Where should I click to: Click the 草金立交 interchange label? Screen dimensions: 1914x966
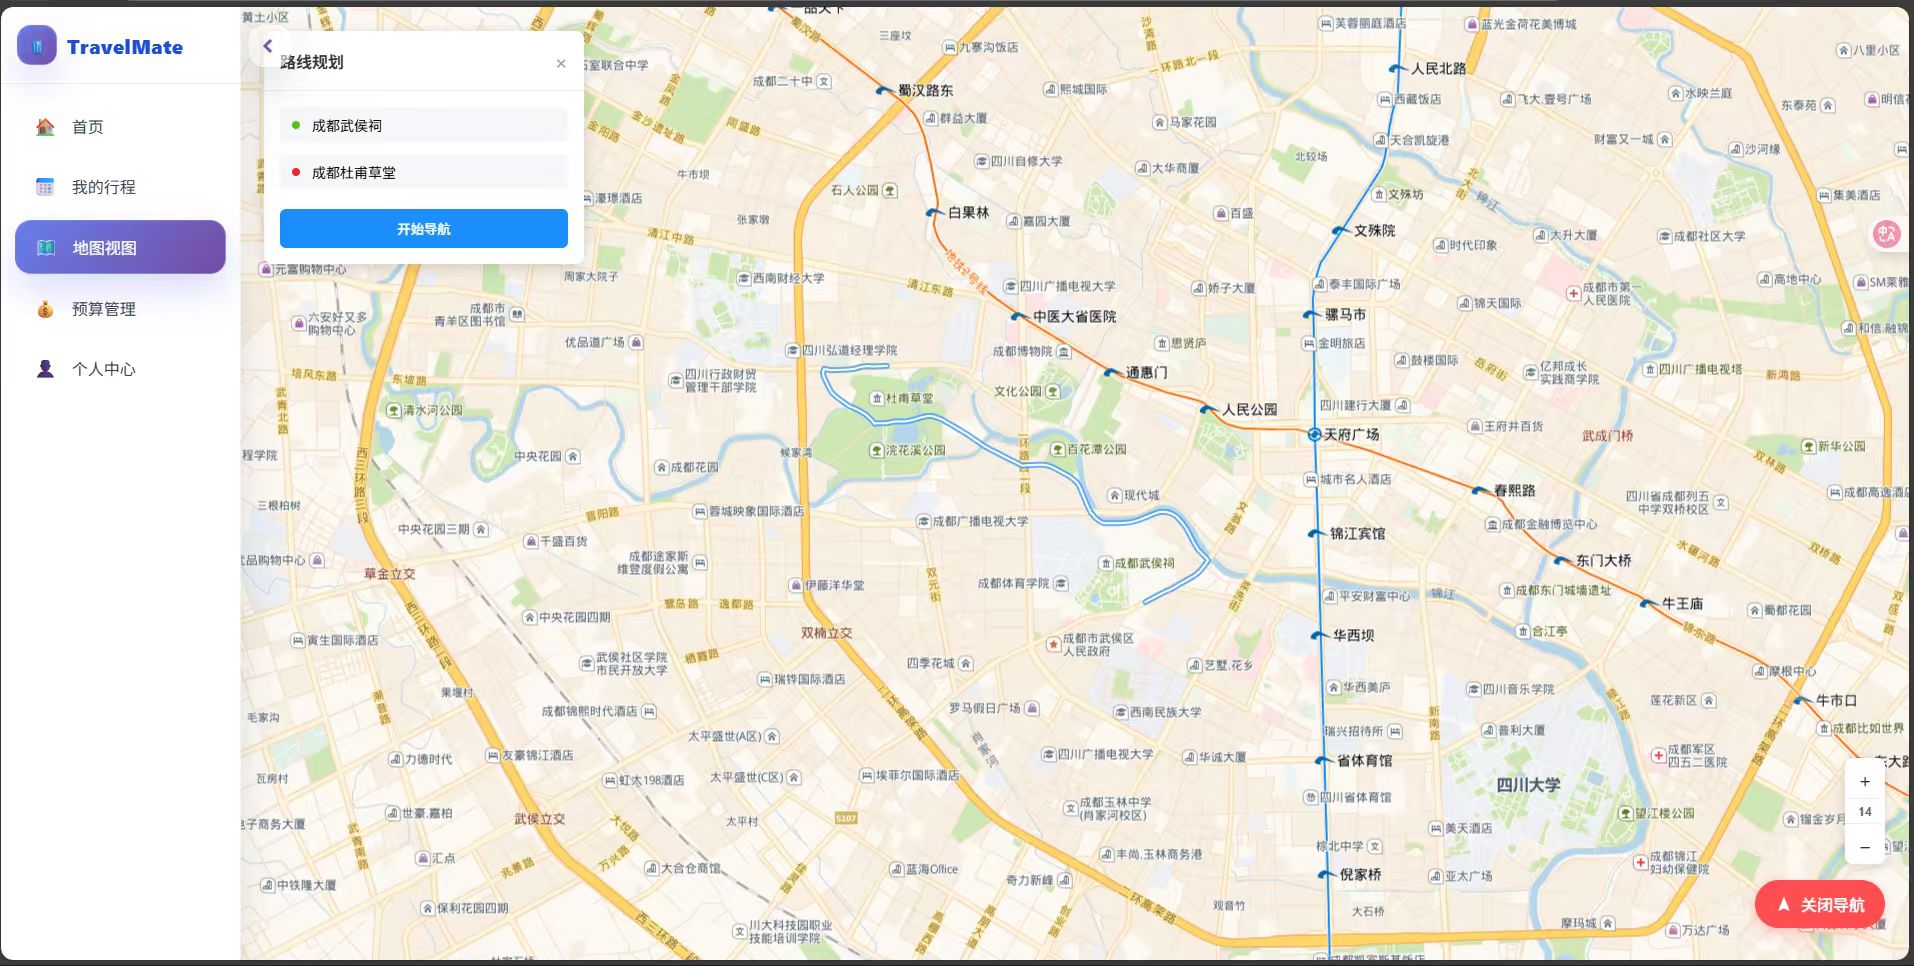389,574
